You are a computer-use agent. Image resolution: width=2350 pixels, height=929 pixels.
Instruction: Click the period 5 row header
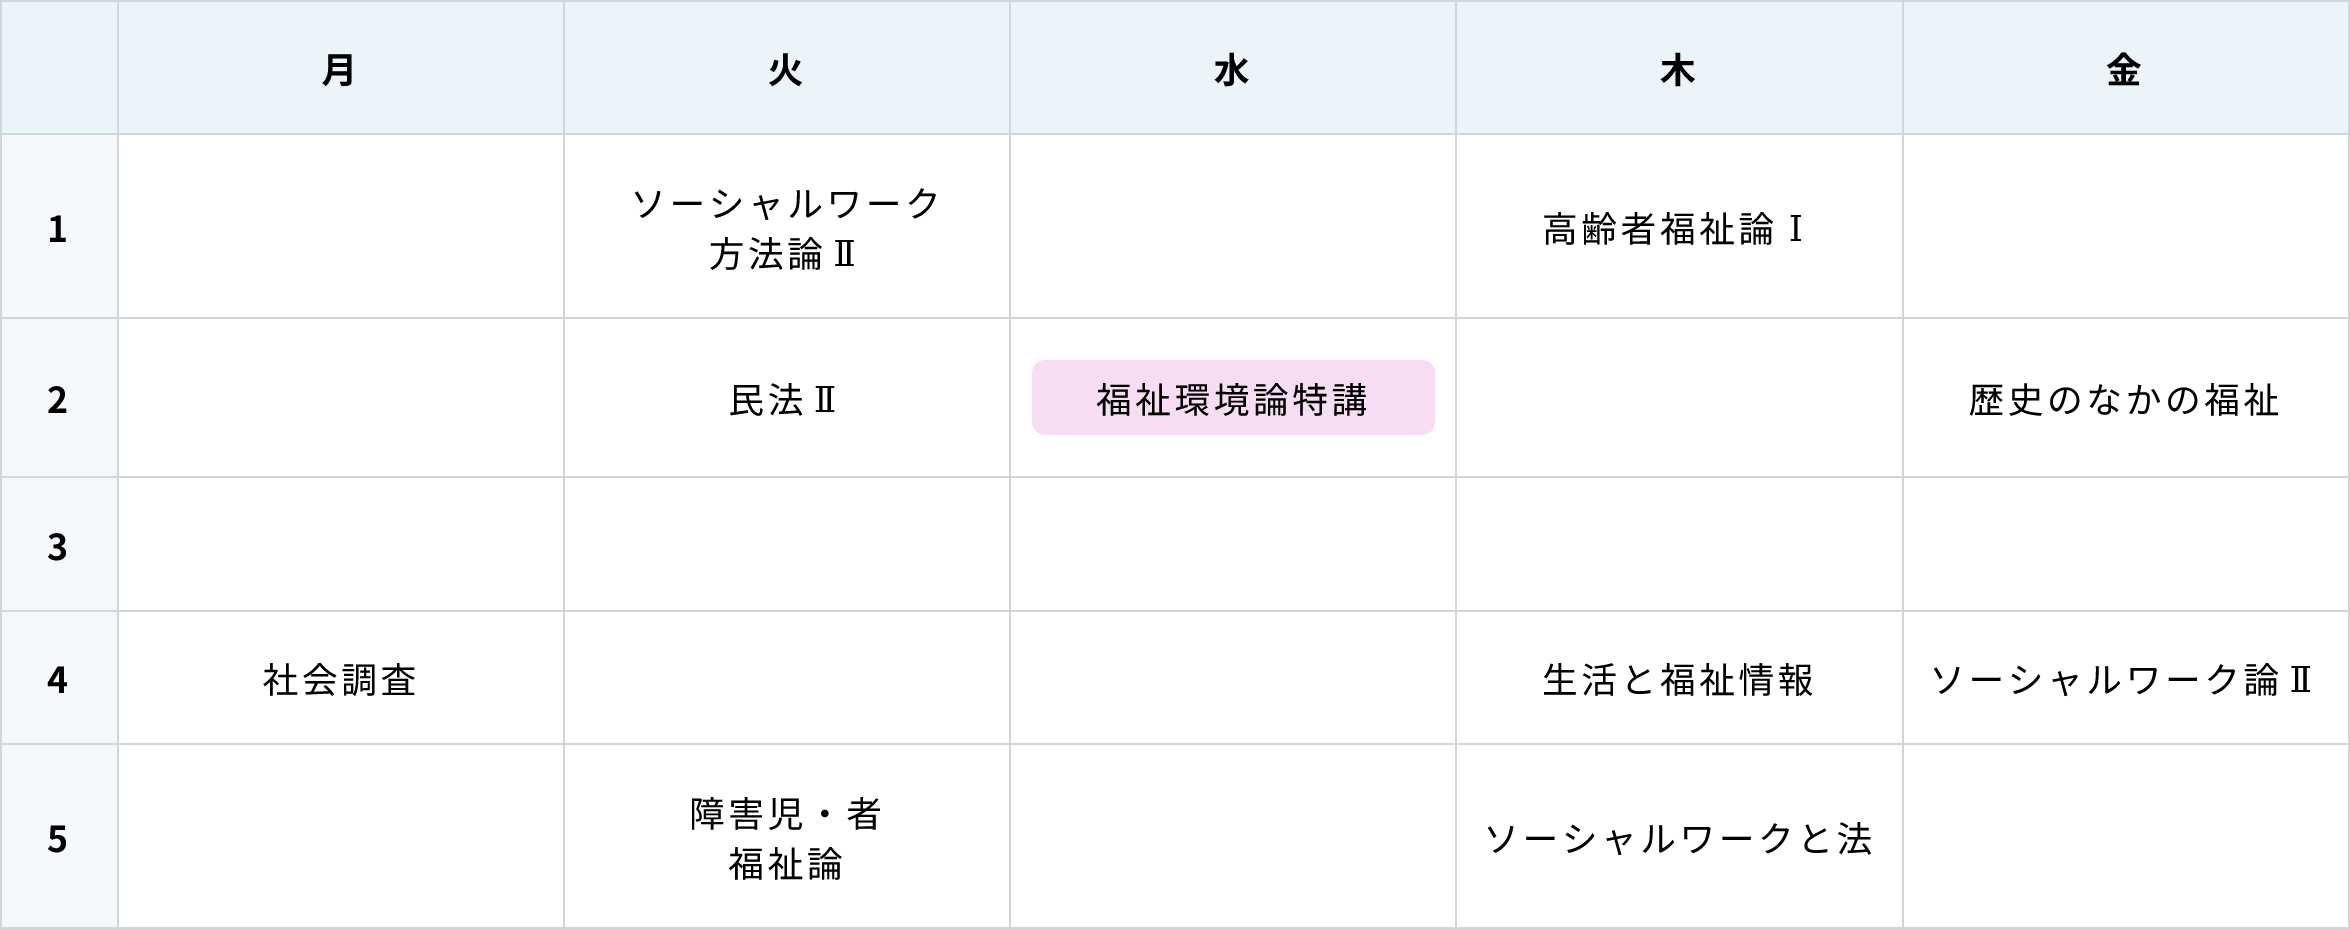[x=59, y=837]
